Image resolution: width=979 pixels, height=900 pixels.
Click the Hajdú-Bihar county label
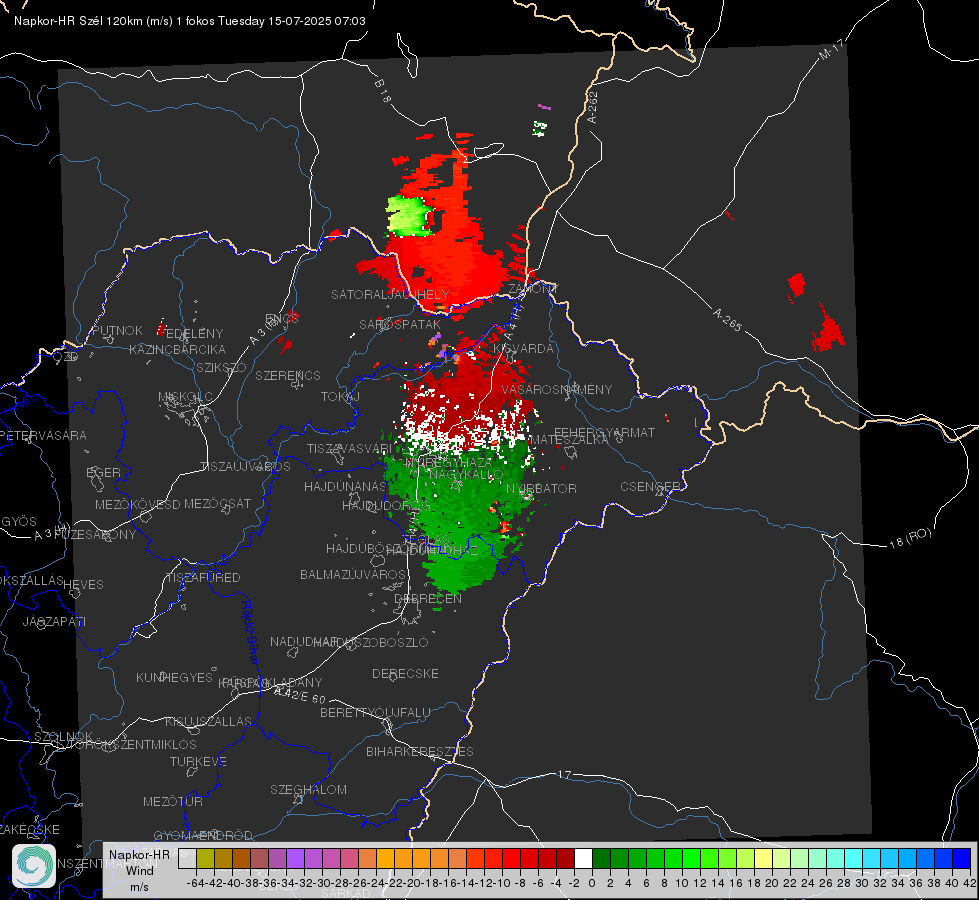250,631
